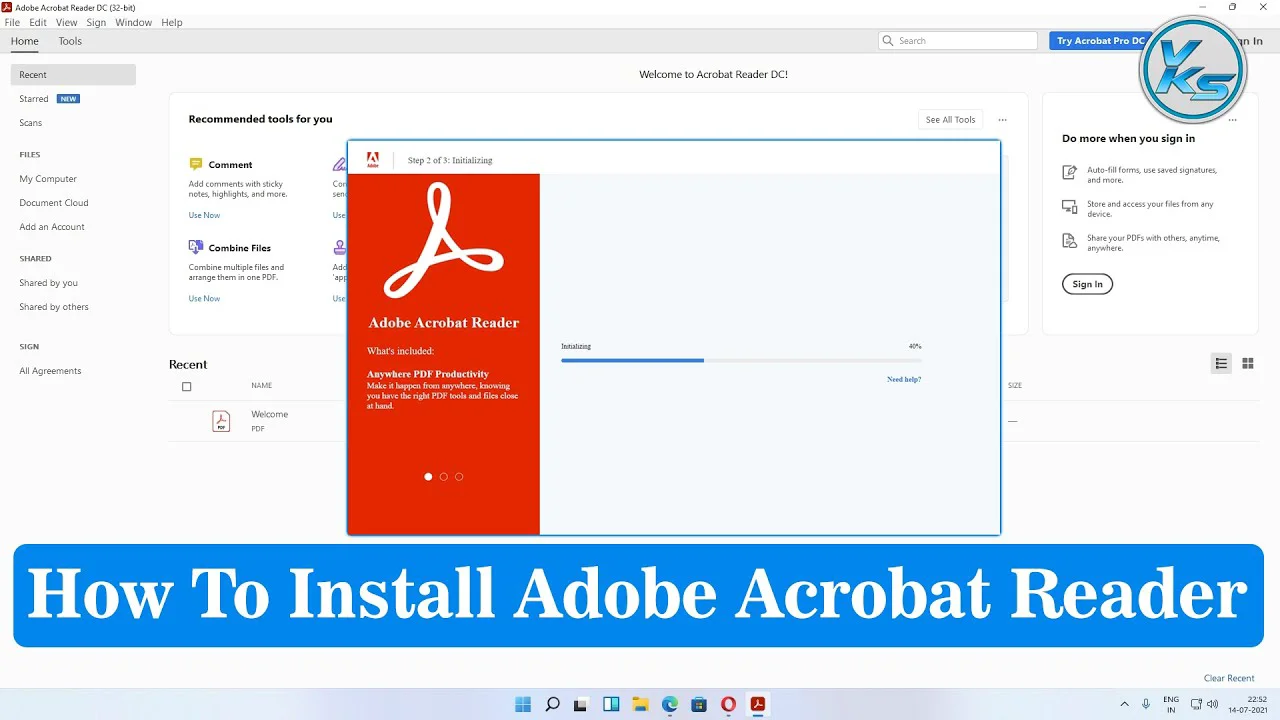Switch Recent files to grid view
The image size is (1280, 720).
tap(1248, 363)
